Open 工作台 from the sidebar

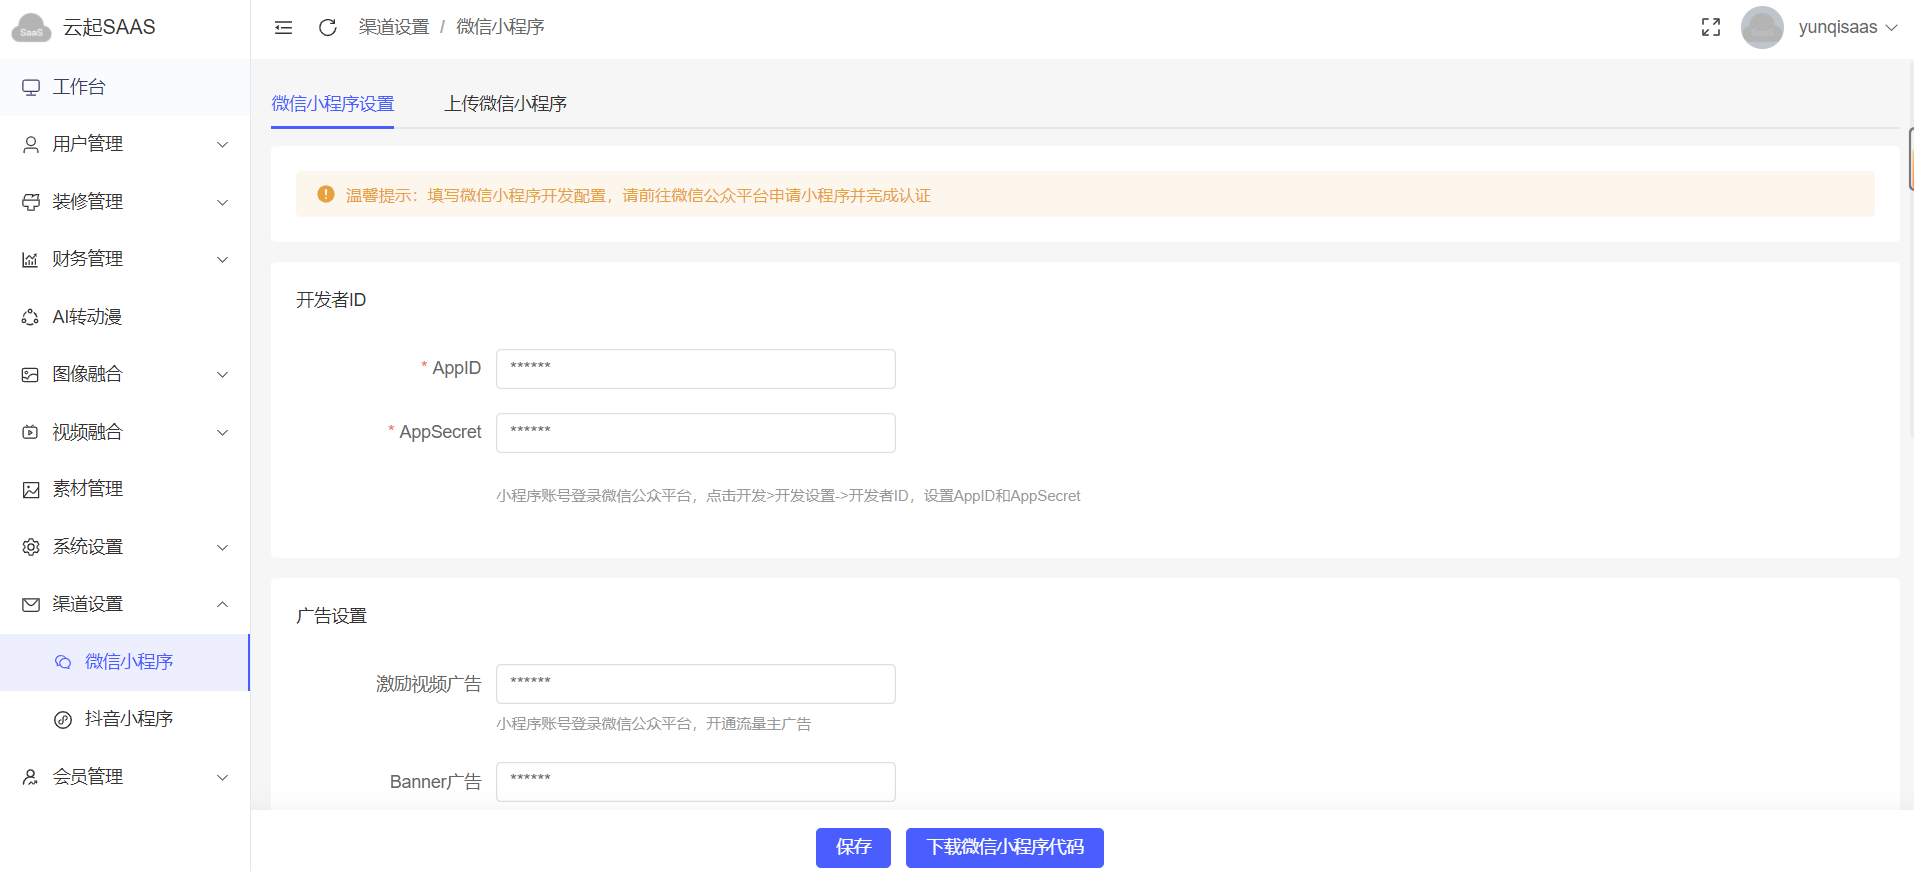coord(79,87)
